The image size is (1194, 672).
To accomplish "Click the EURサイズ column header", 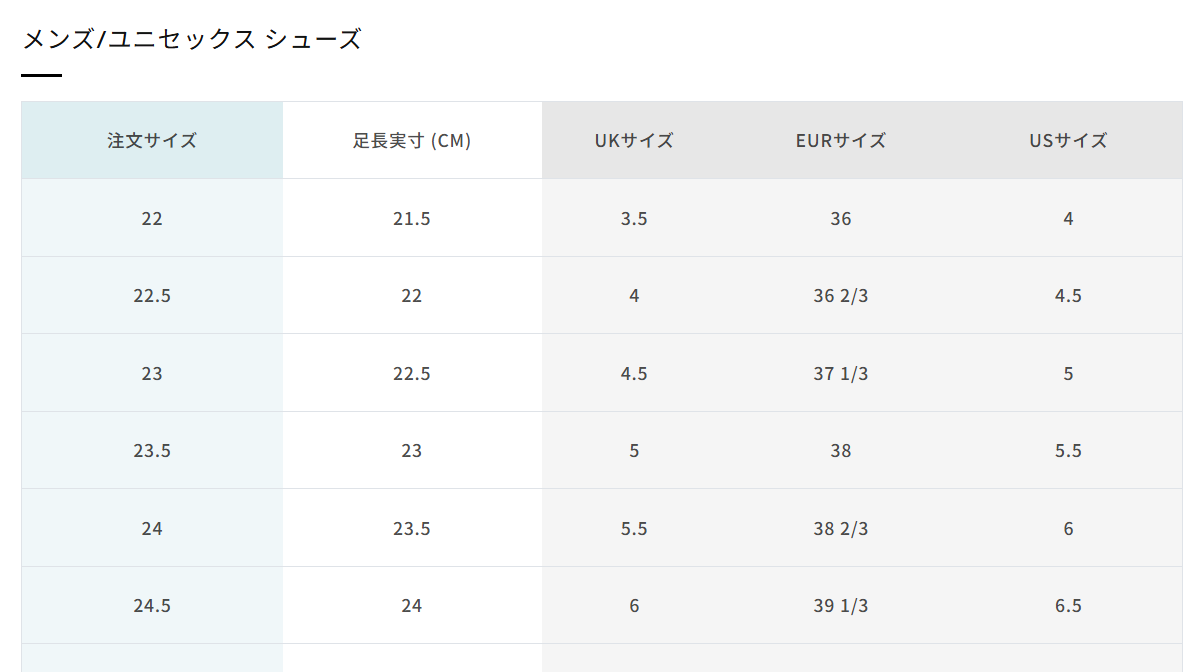I will coord(841,141).
